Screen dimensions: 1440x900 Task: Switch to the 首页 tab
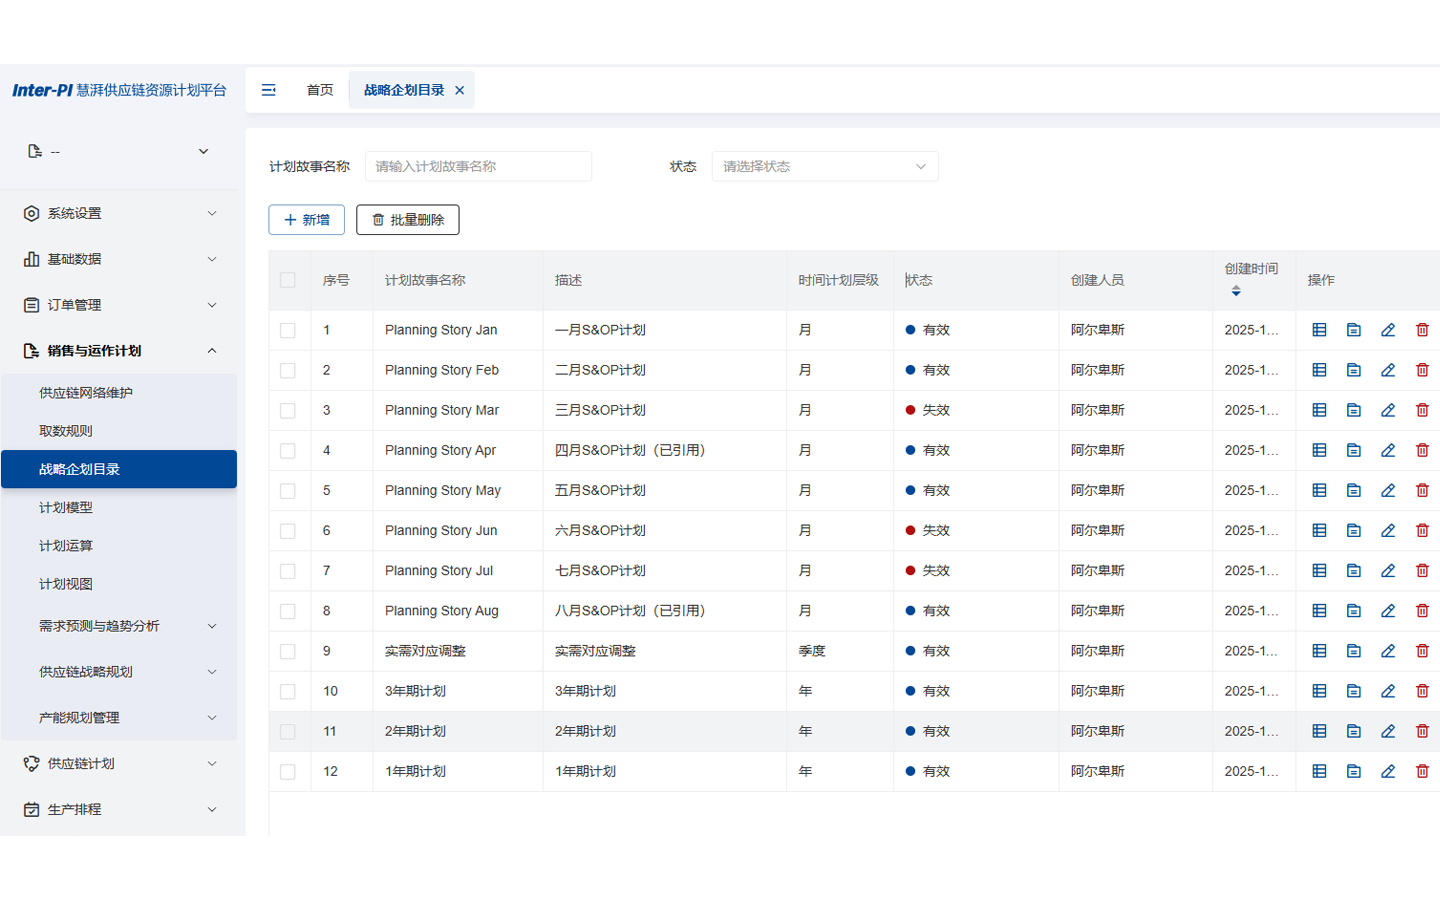[x=319, y=89]
